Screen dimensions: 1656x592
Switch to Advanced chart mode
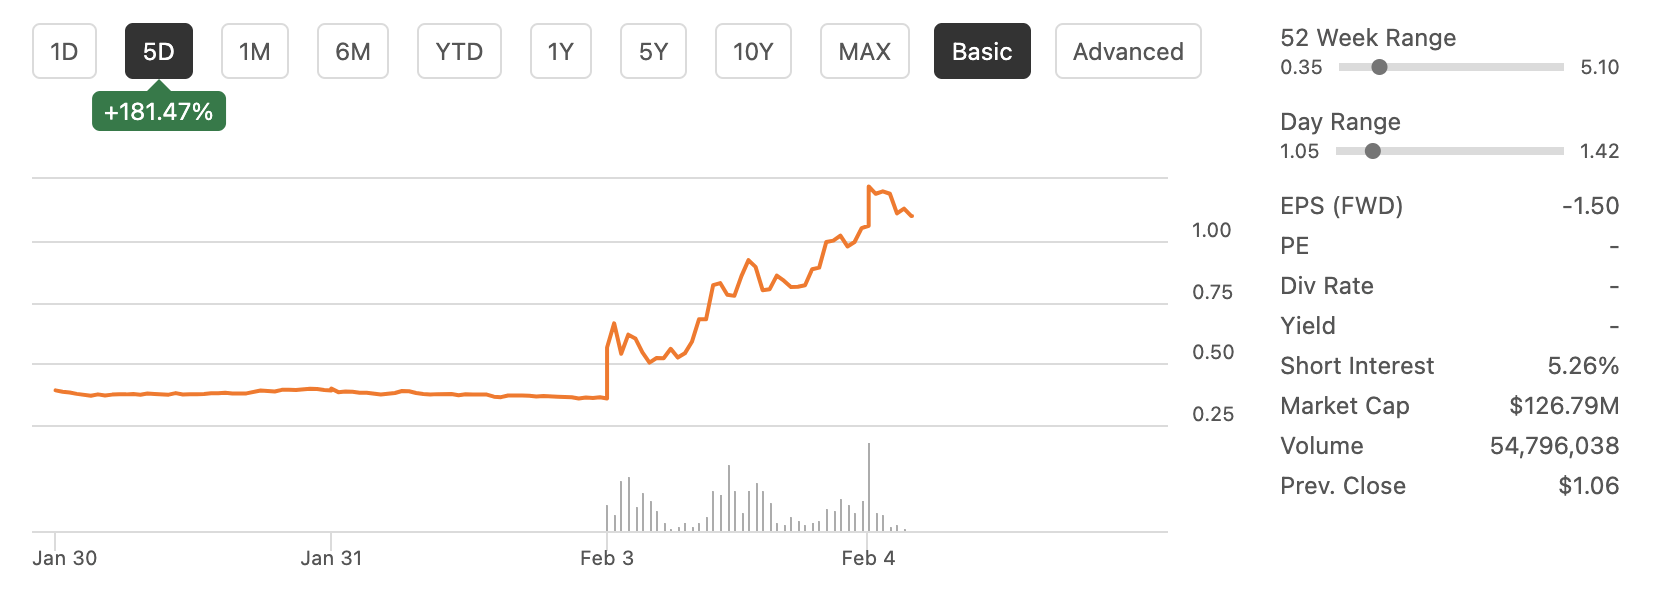pyautogui.click(x=1128, y=51)
